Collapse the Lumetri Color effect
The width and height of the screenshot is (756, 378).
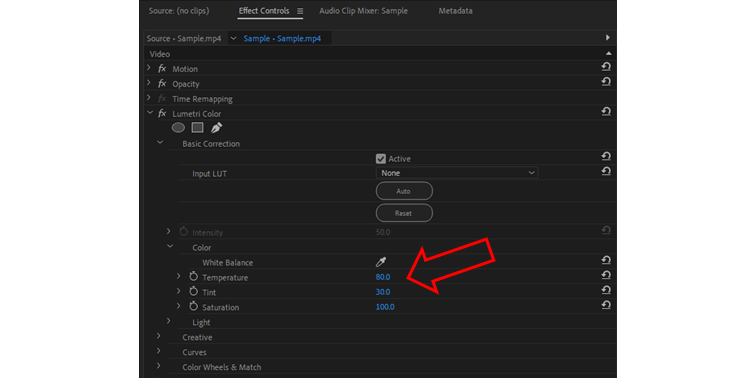(x=149, y=113)
